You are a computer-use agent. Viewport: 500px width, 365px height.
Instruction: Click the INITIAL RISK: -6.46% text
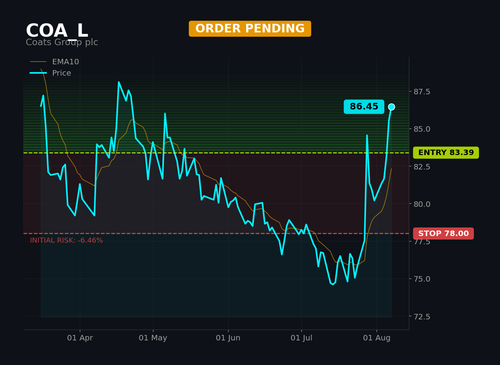coord(66,240)
